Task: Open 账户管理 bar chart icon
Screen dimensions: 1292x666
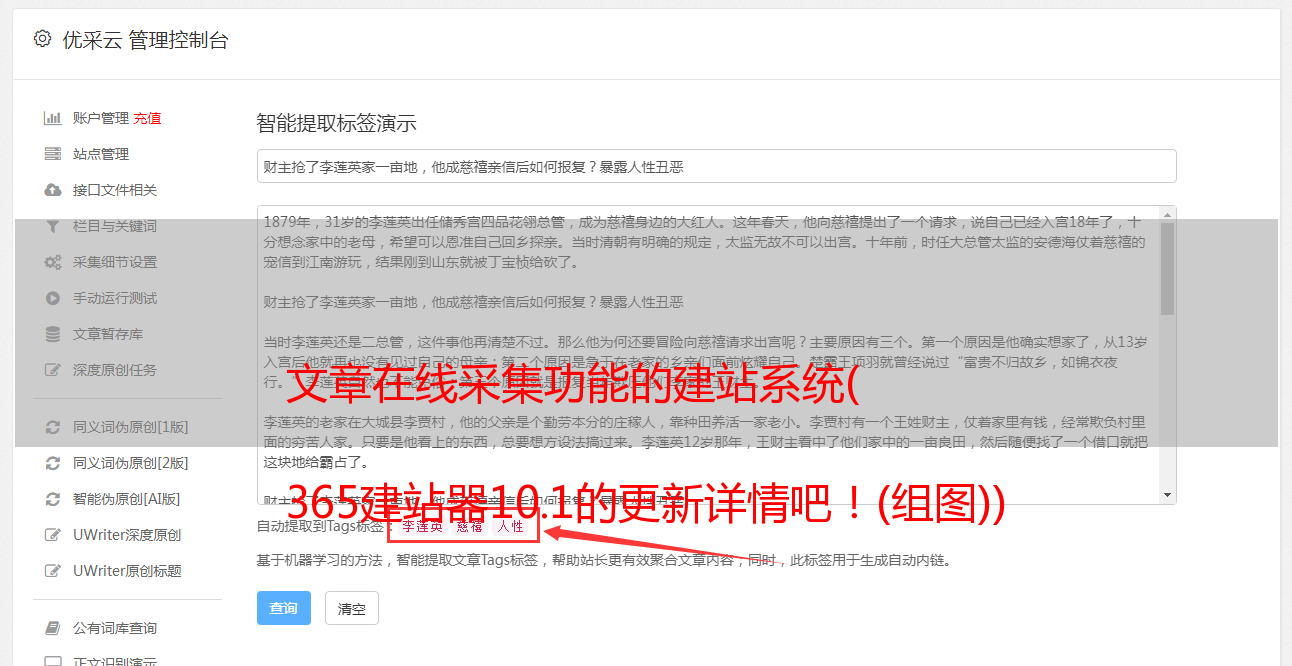Action: 52,118
